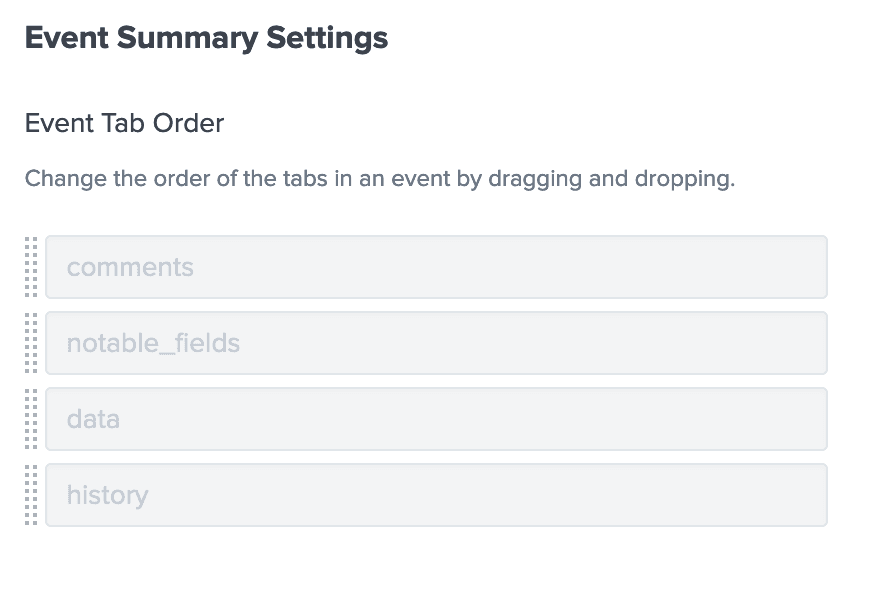Click the Event Tab Order subheading
Image resolution: width=896 pixels, height=610 pixels.
(x=125, y=123)
